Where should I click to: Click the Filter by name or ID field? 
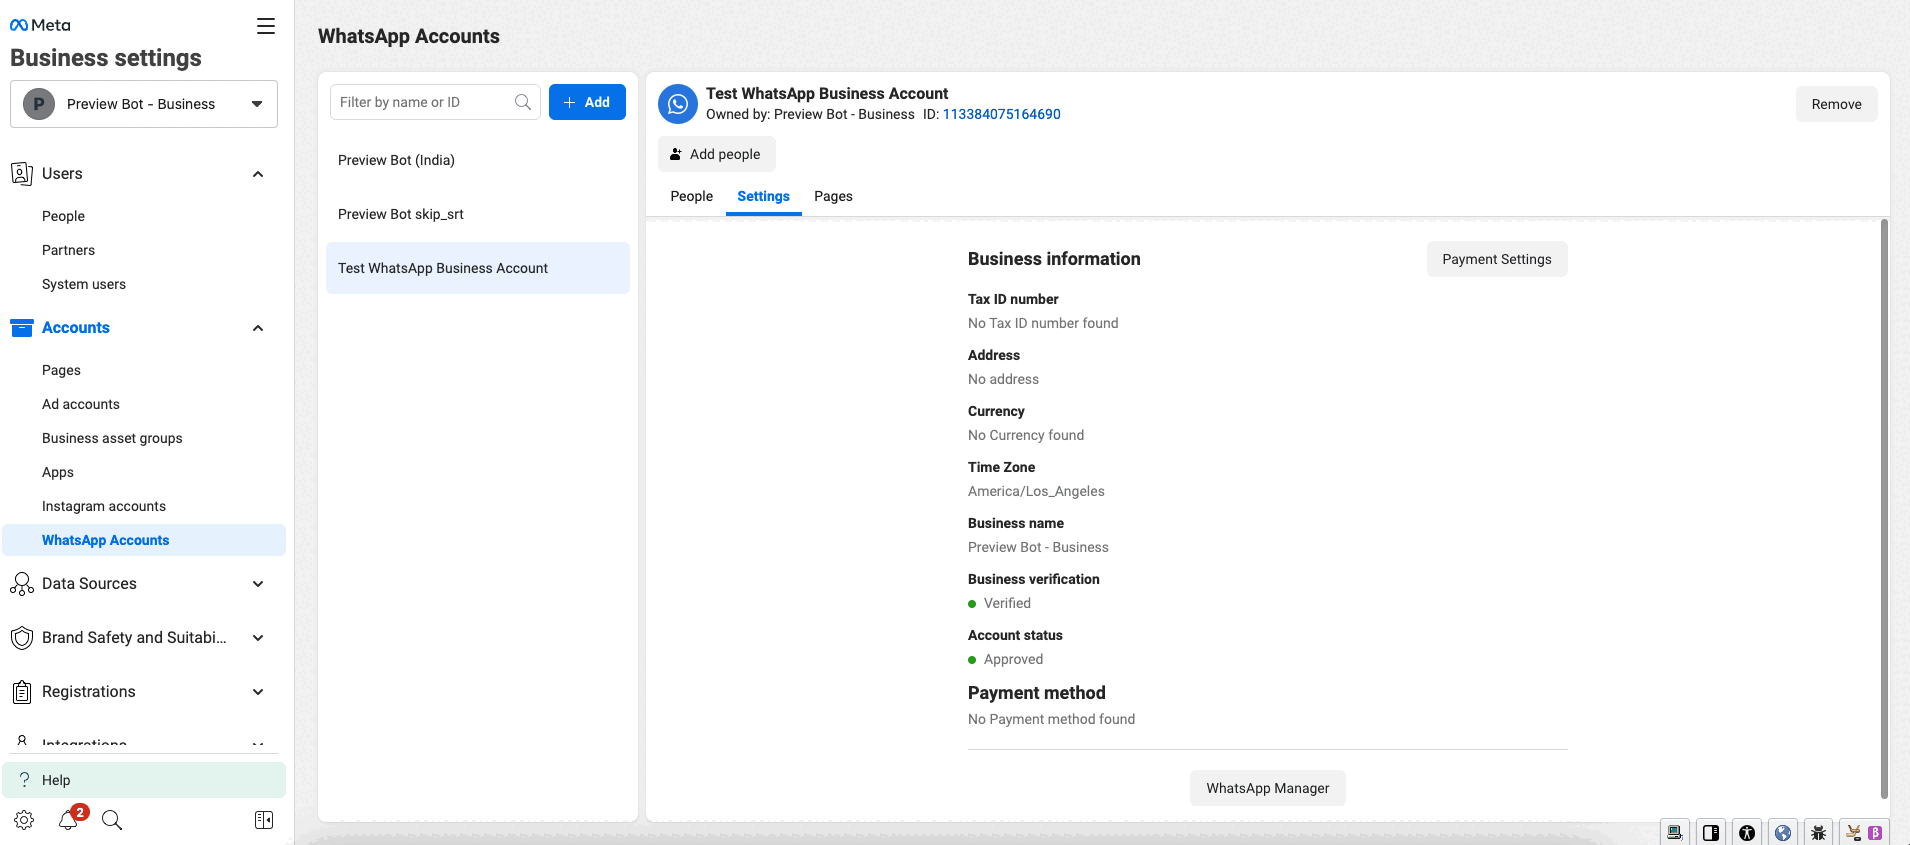tap(425, 102)
